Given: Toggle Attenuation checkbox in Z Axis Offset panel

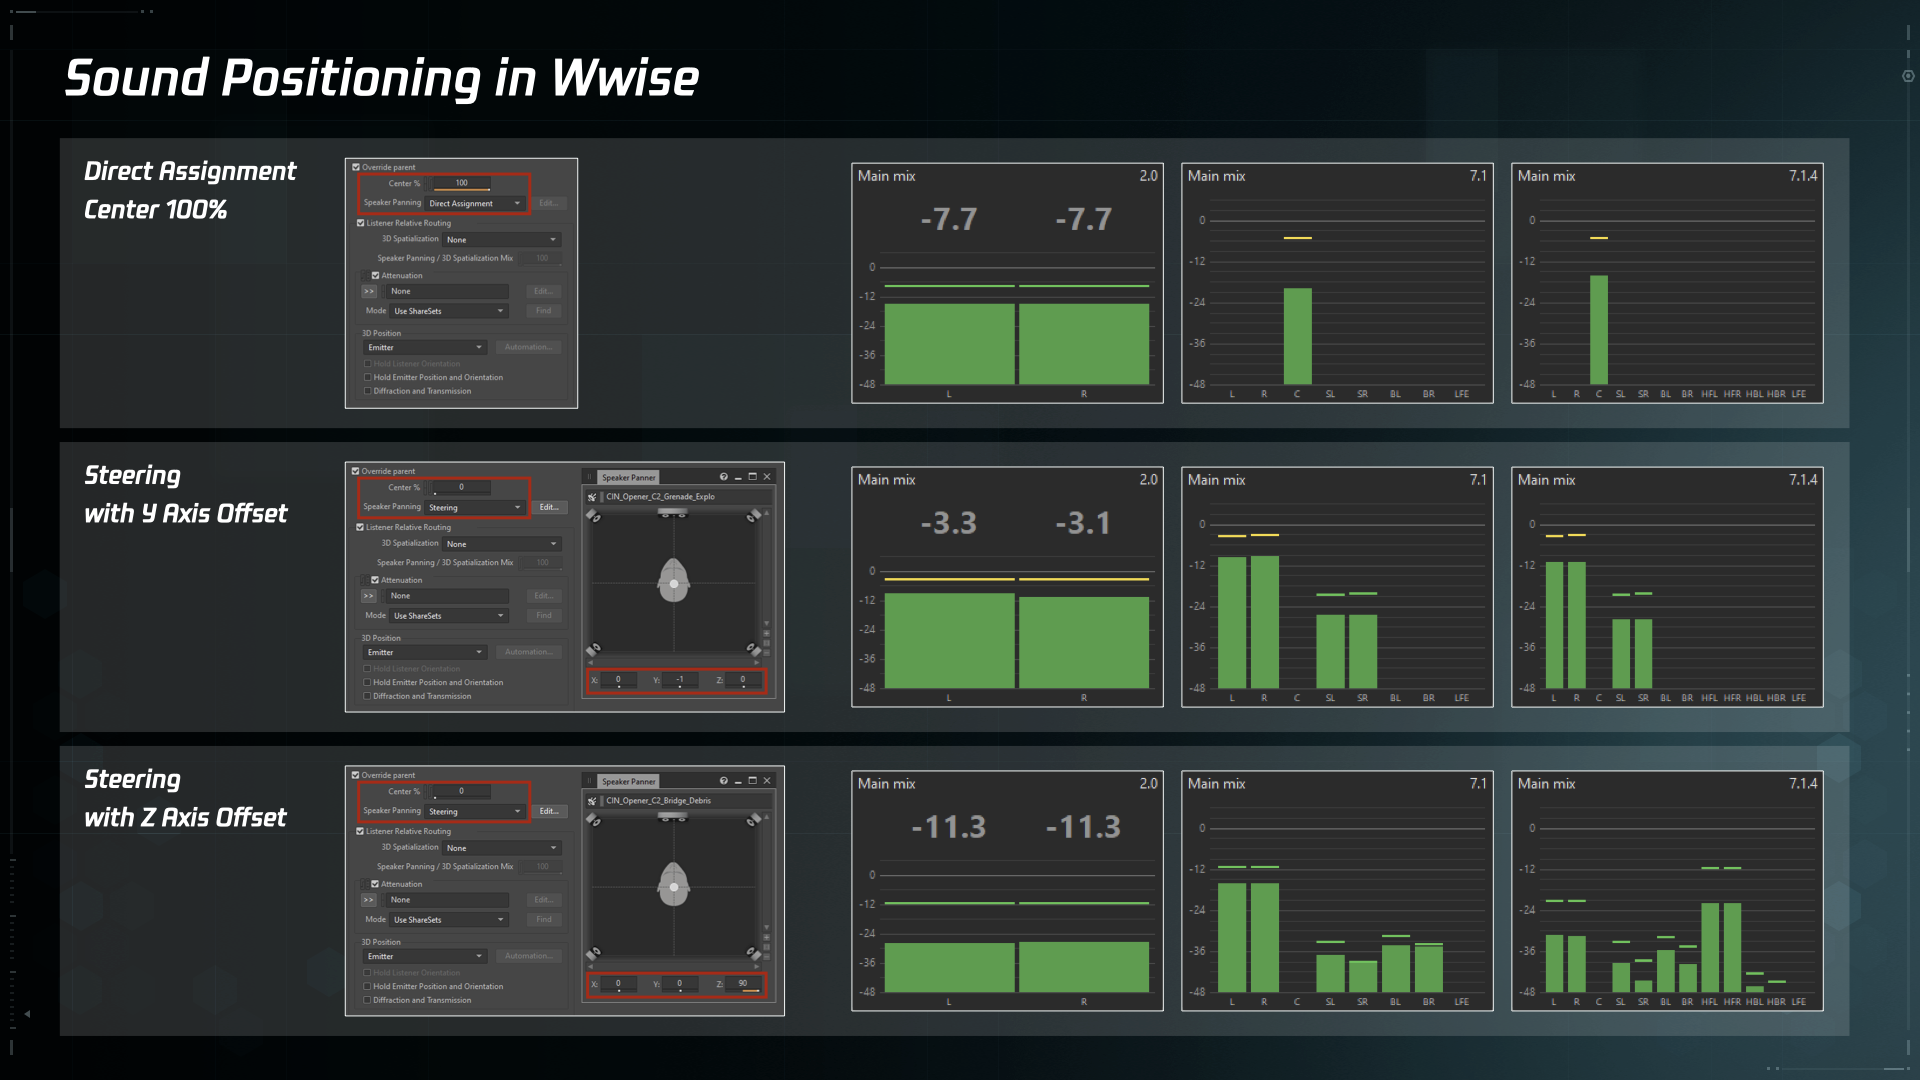Looking at the screenshot, I should [x=376, y=884].
